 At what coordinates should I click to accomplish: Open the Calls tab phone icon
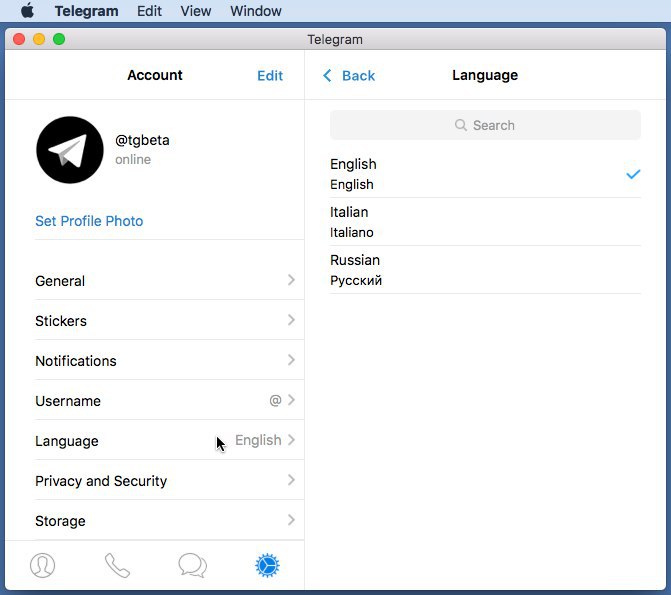pos(117,565)
